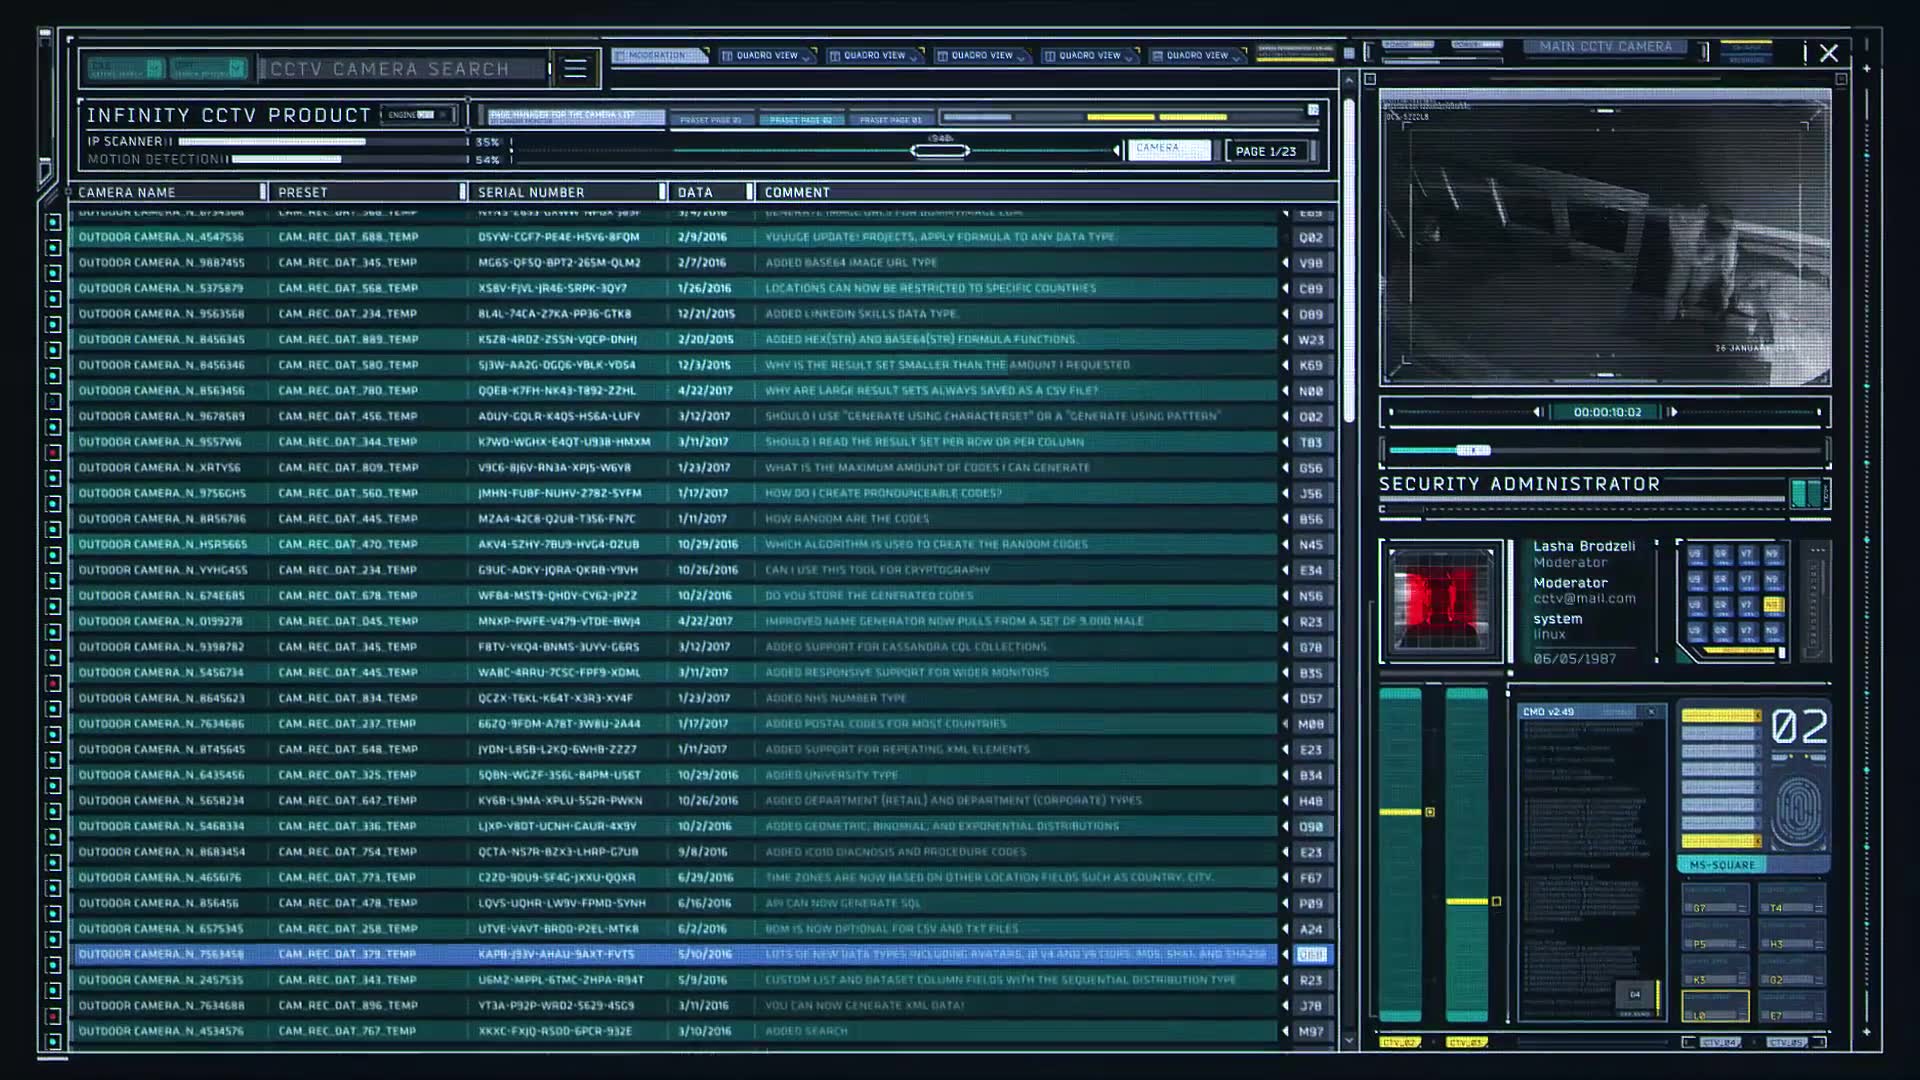The image size is (1920, 1080).
Task: Toggle checkbox for camera N_5375879 row
Action: pyautogui.click(x=54, y=299)
